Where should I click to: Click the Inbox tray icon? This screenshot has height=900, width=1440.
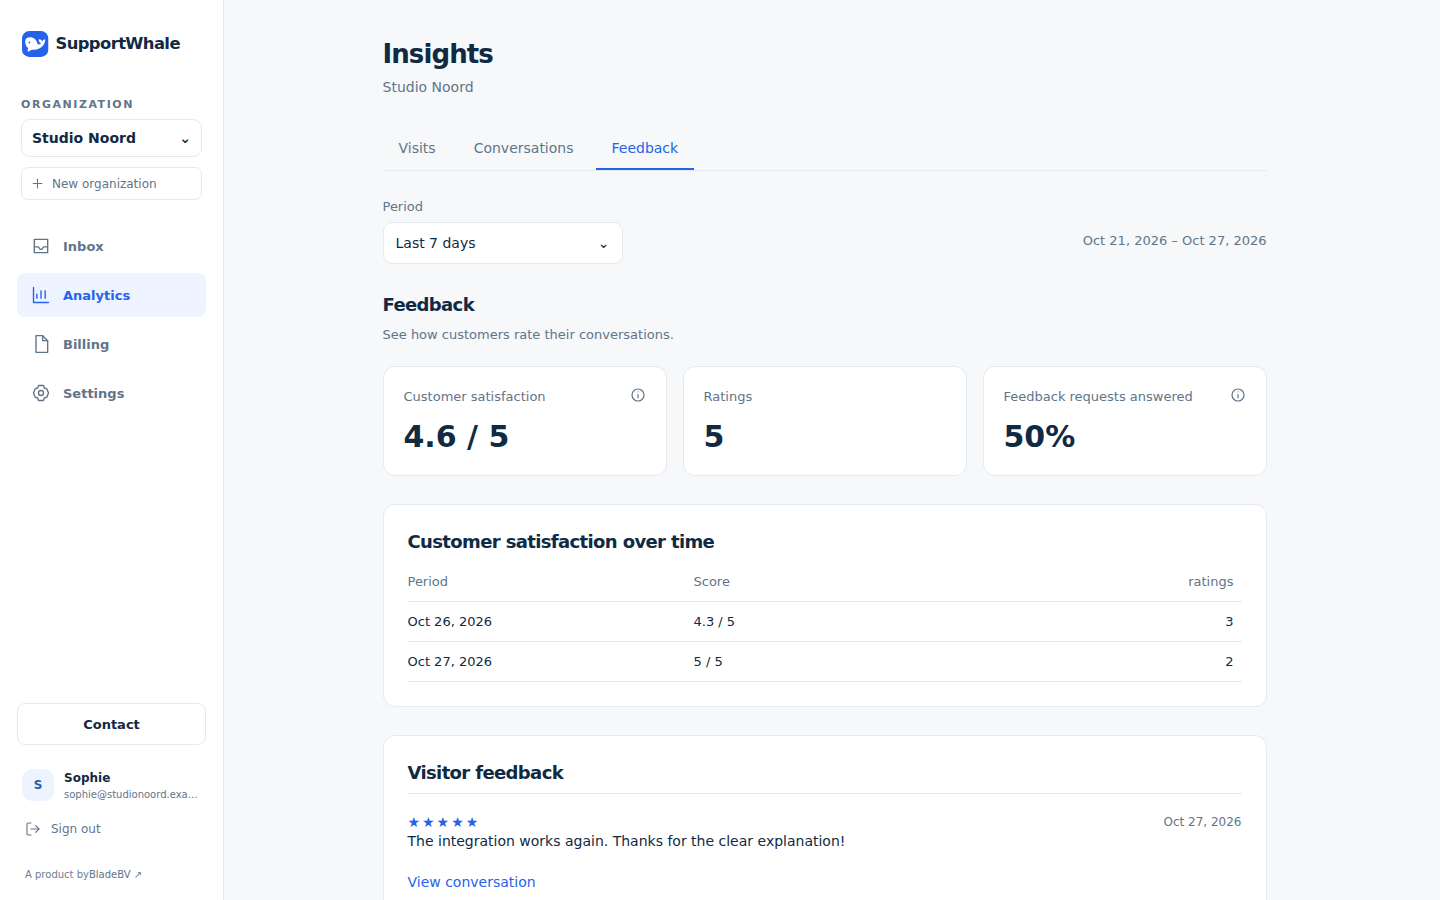coord(41,246)
